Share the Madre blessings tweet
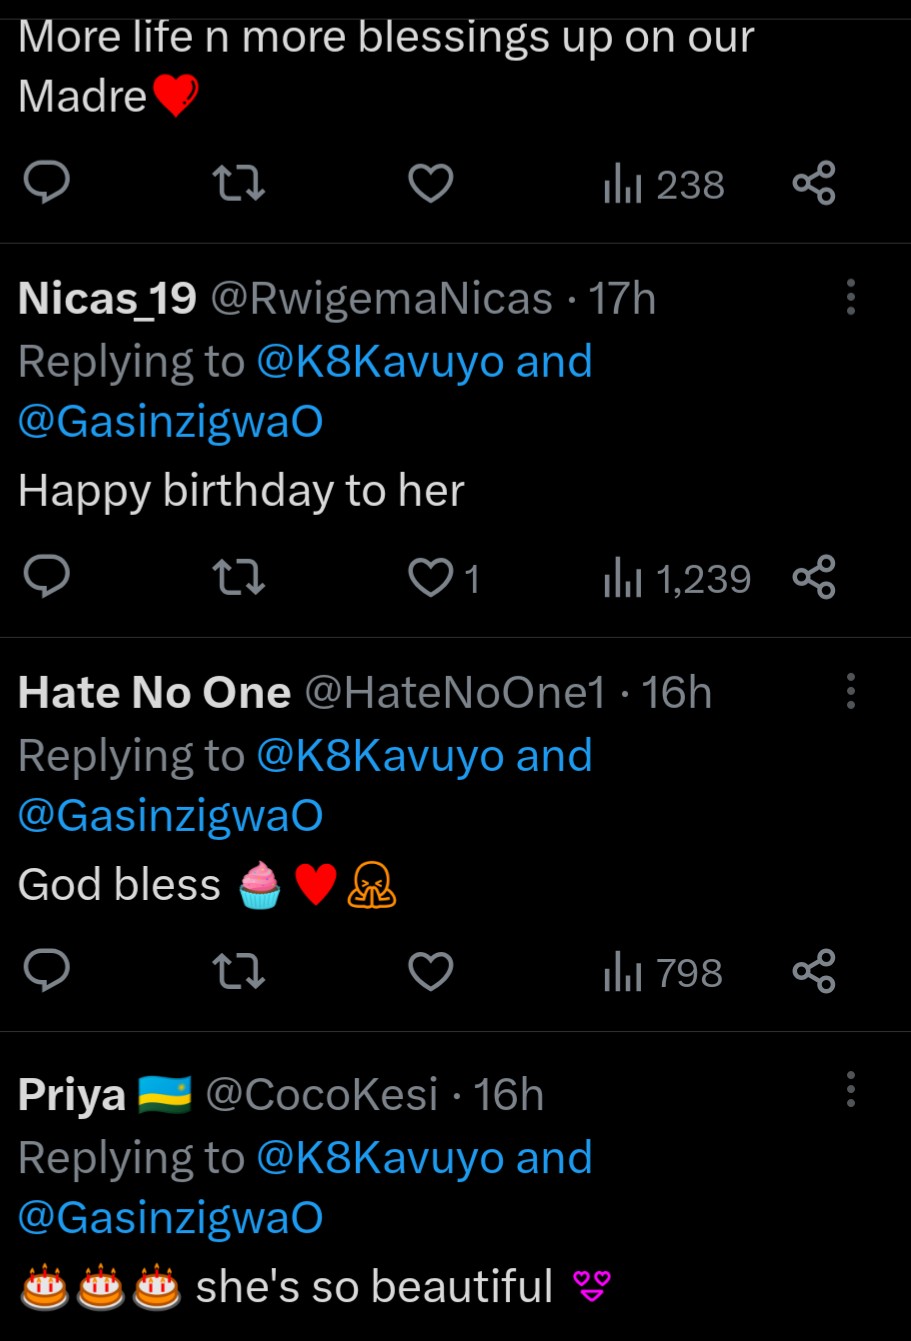Screen dimensions: 911x1341 (814, 184)
